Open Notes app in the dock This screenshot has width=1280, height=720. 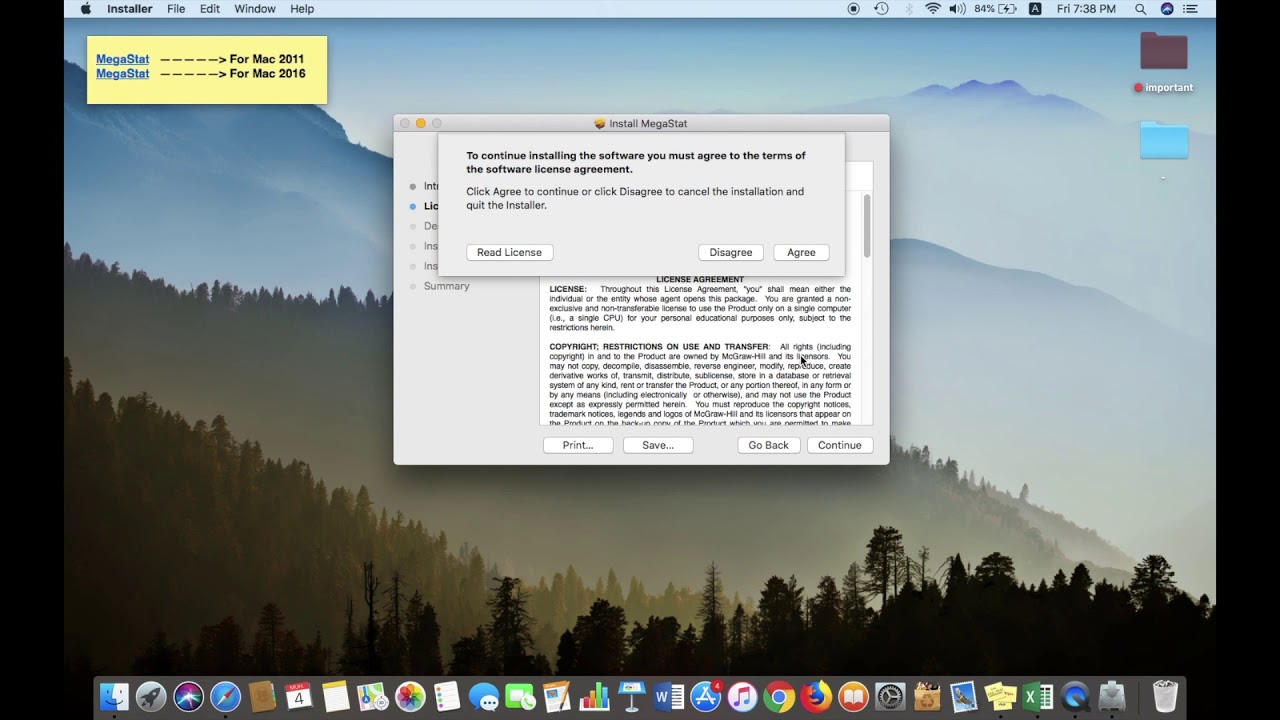pyautogui.click(x=336, y=696)
